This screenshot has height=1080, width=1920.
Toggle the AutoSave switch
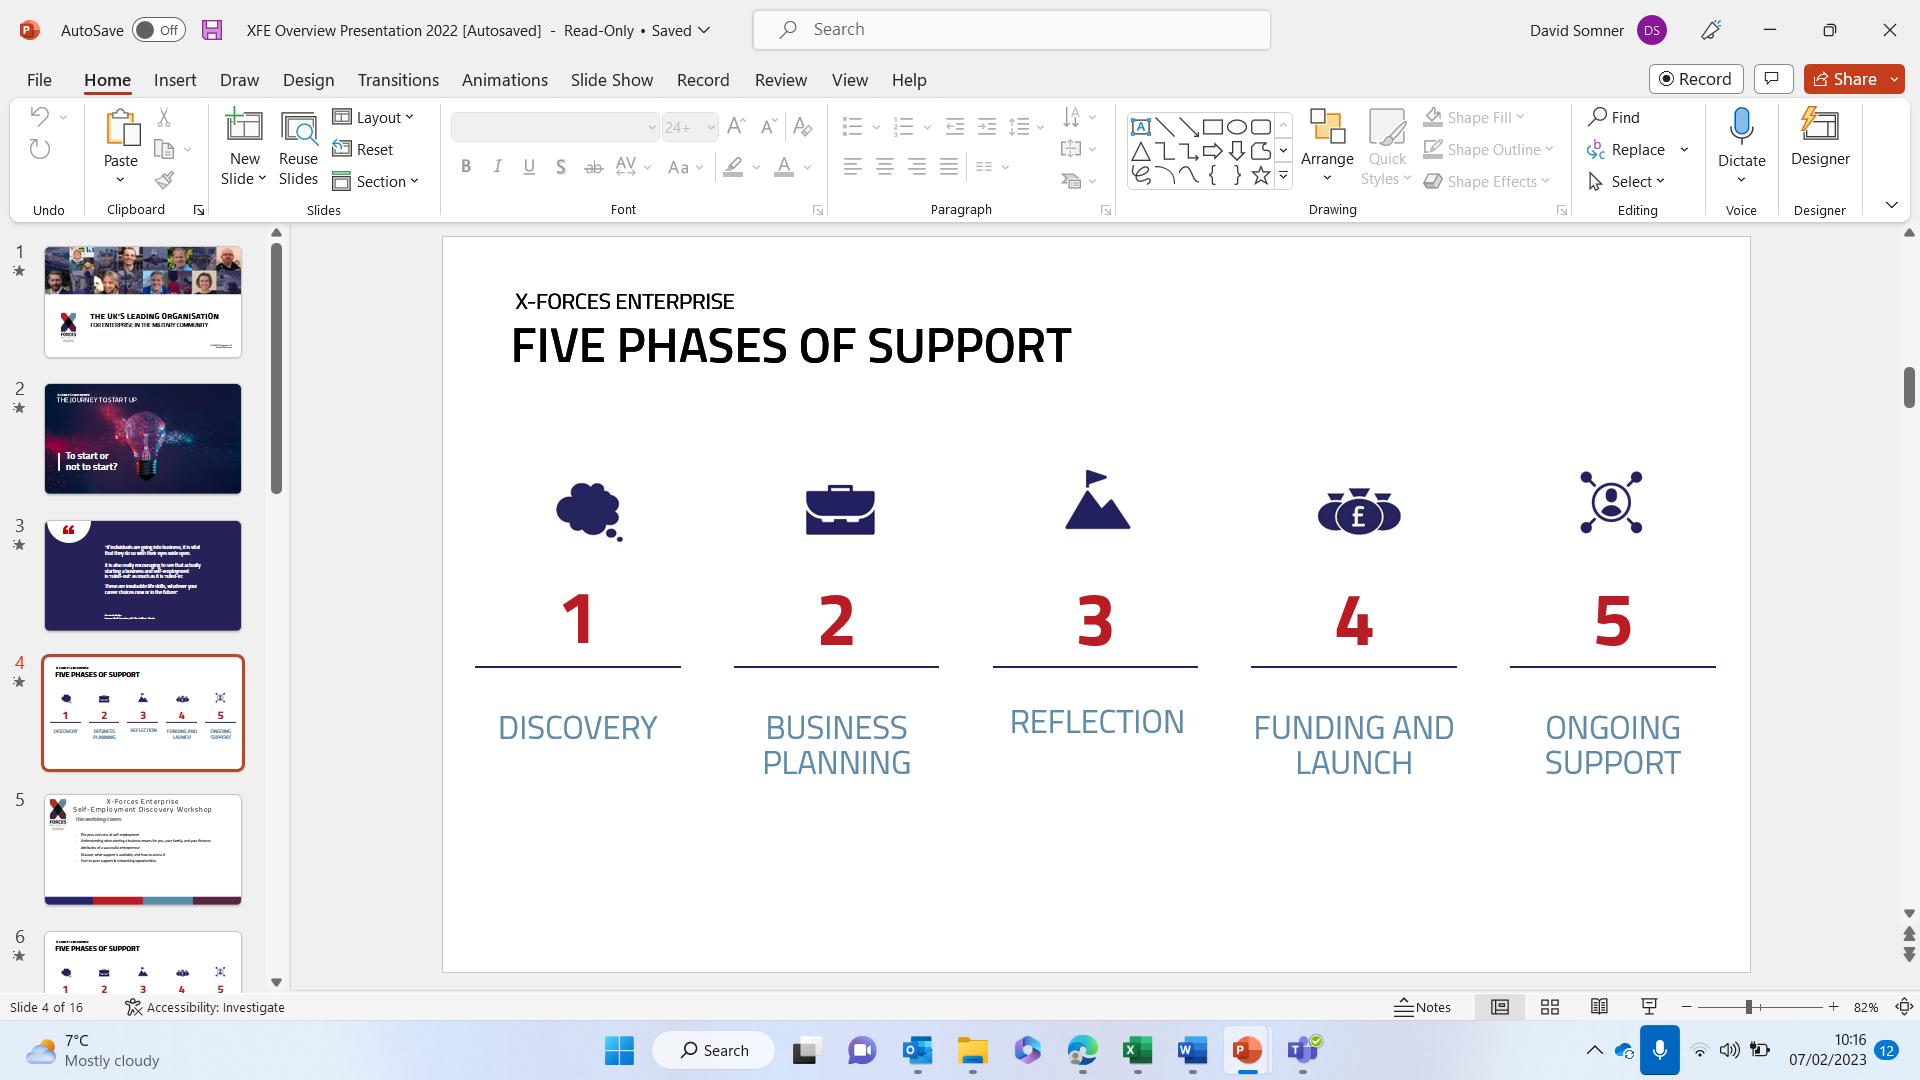[158, 30]
